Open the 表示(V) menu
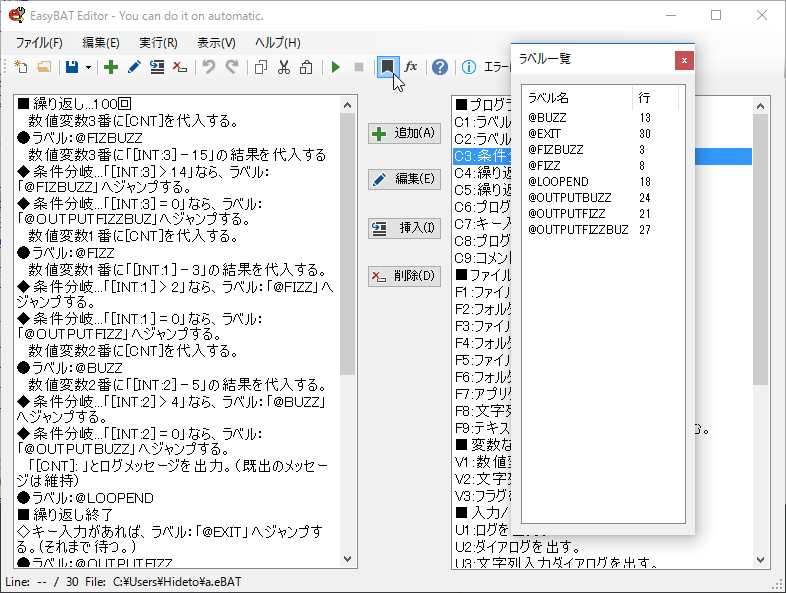The height and width of the screenshot is (593, 786). 216,43
